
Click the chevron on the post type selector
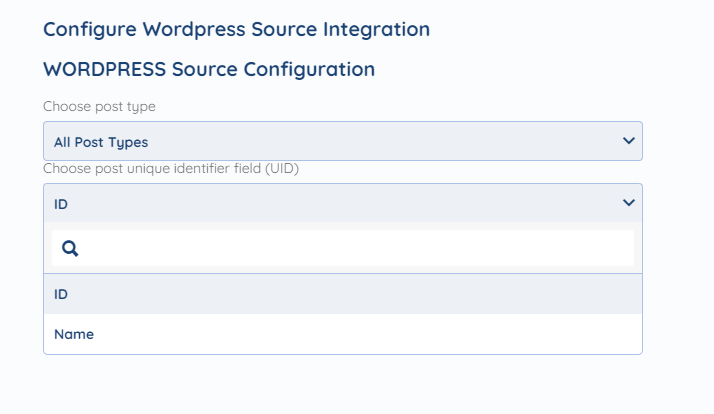[628, 141]
